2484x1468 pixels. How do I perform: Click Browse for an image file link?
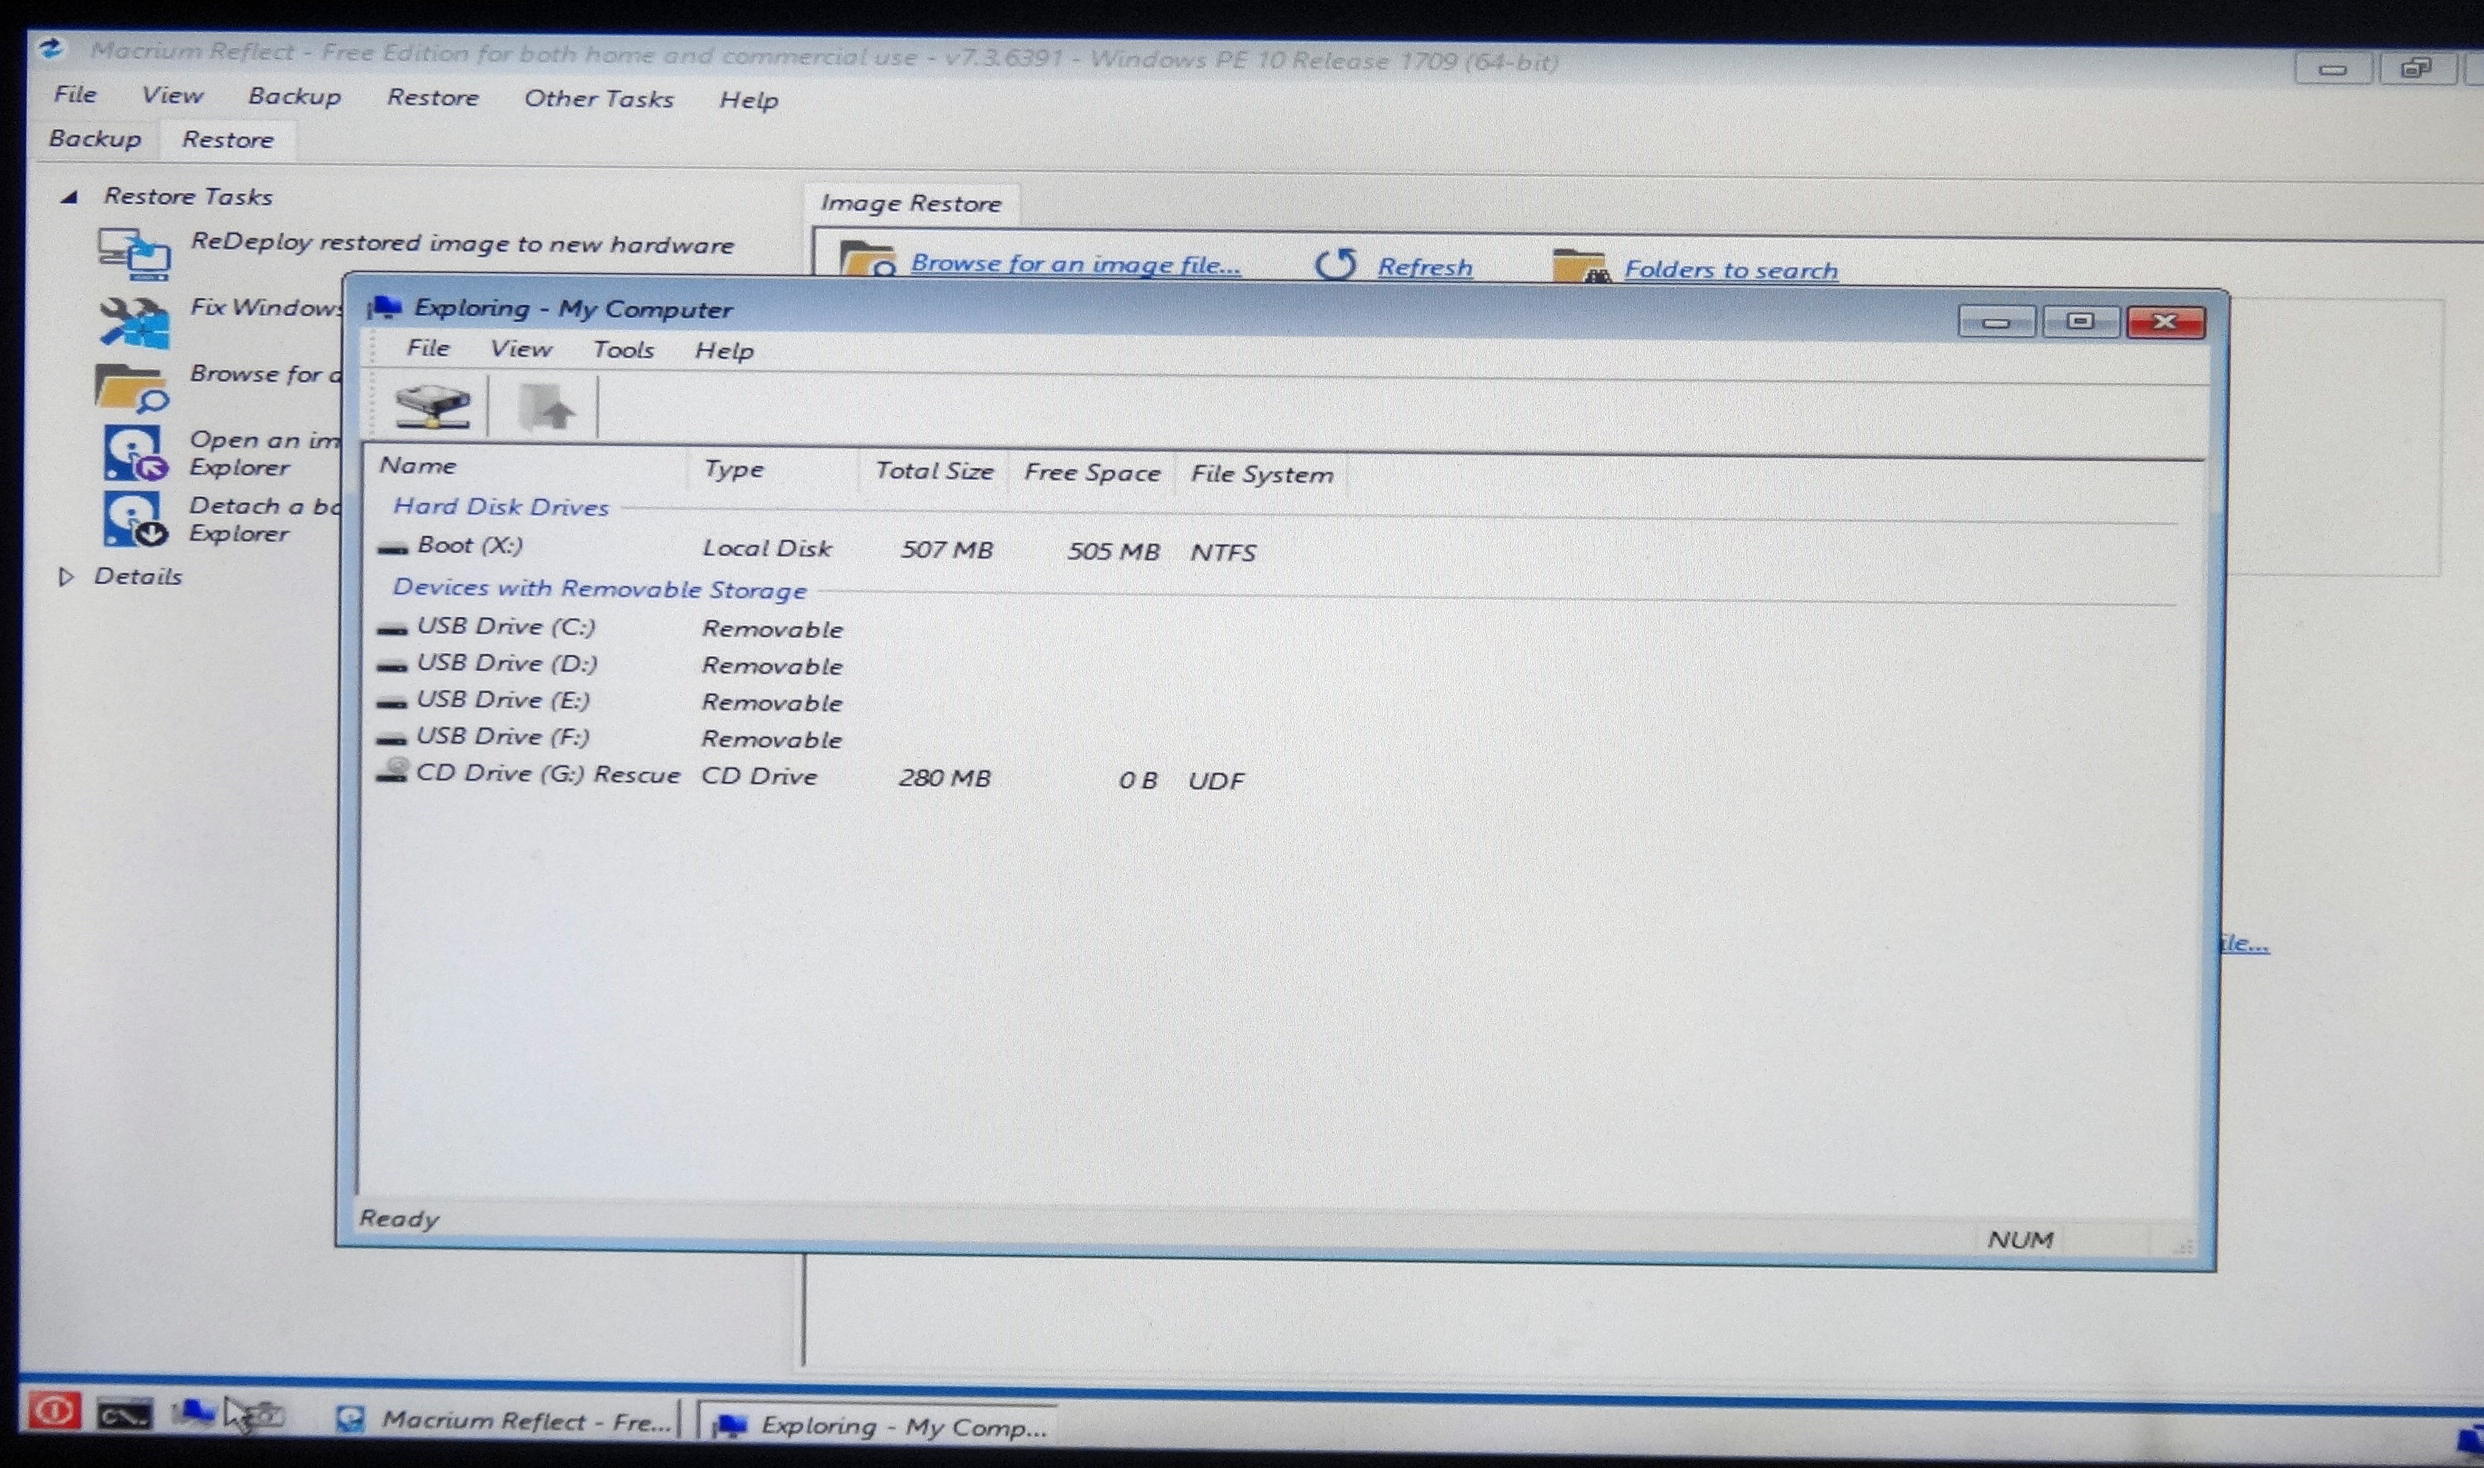coord(1075,264)
